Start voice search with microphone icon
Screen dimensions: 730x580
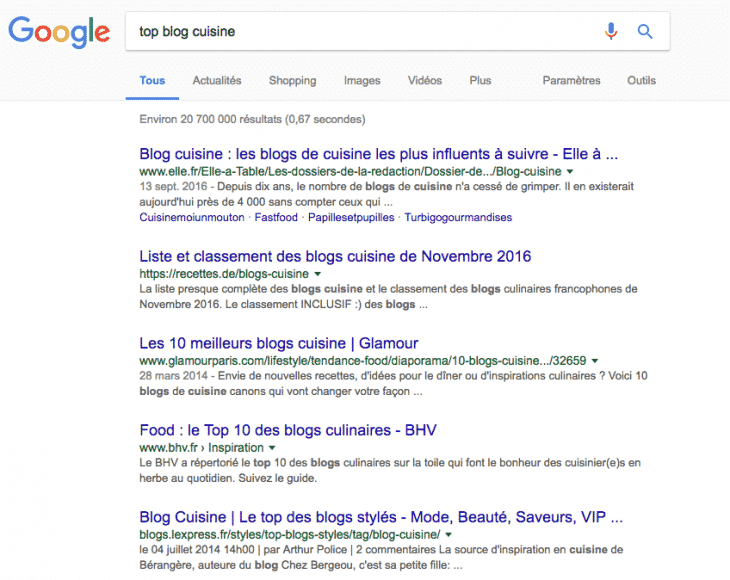(611, 31)
